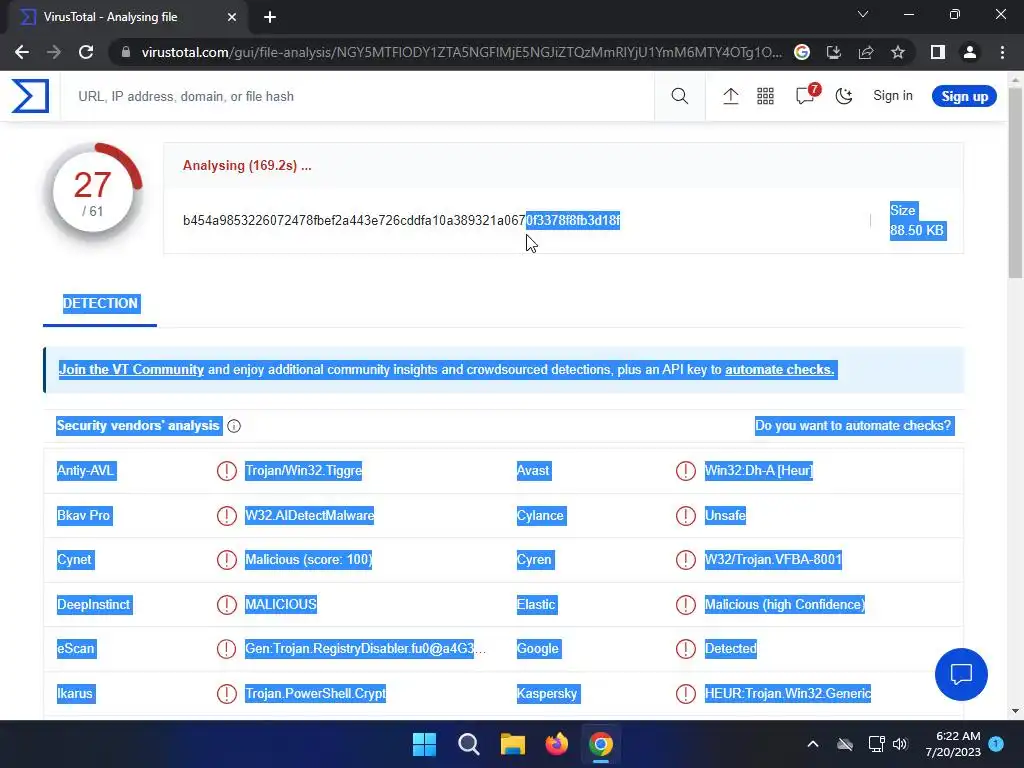Click Bkav Pro alert icon
1024x768 pixels.
point(226,515)
